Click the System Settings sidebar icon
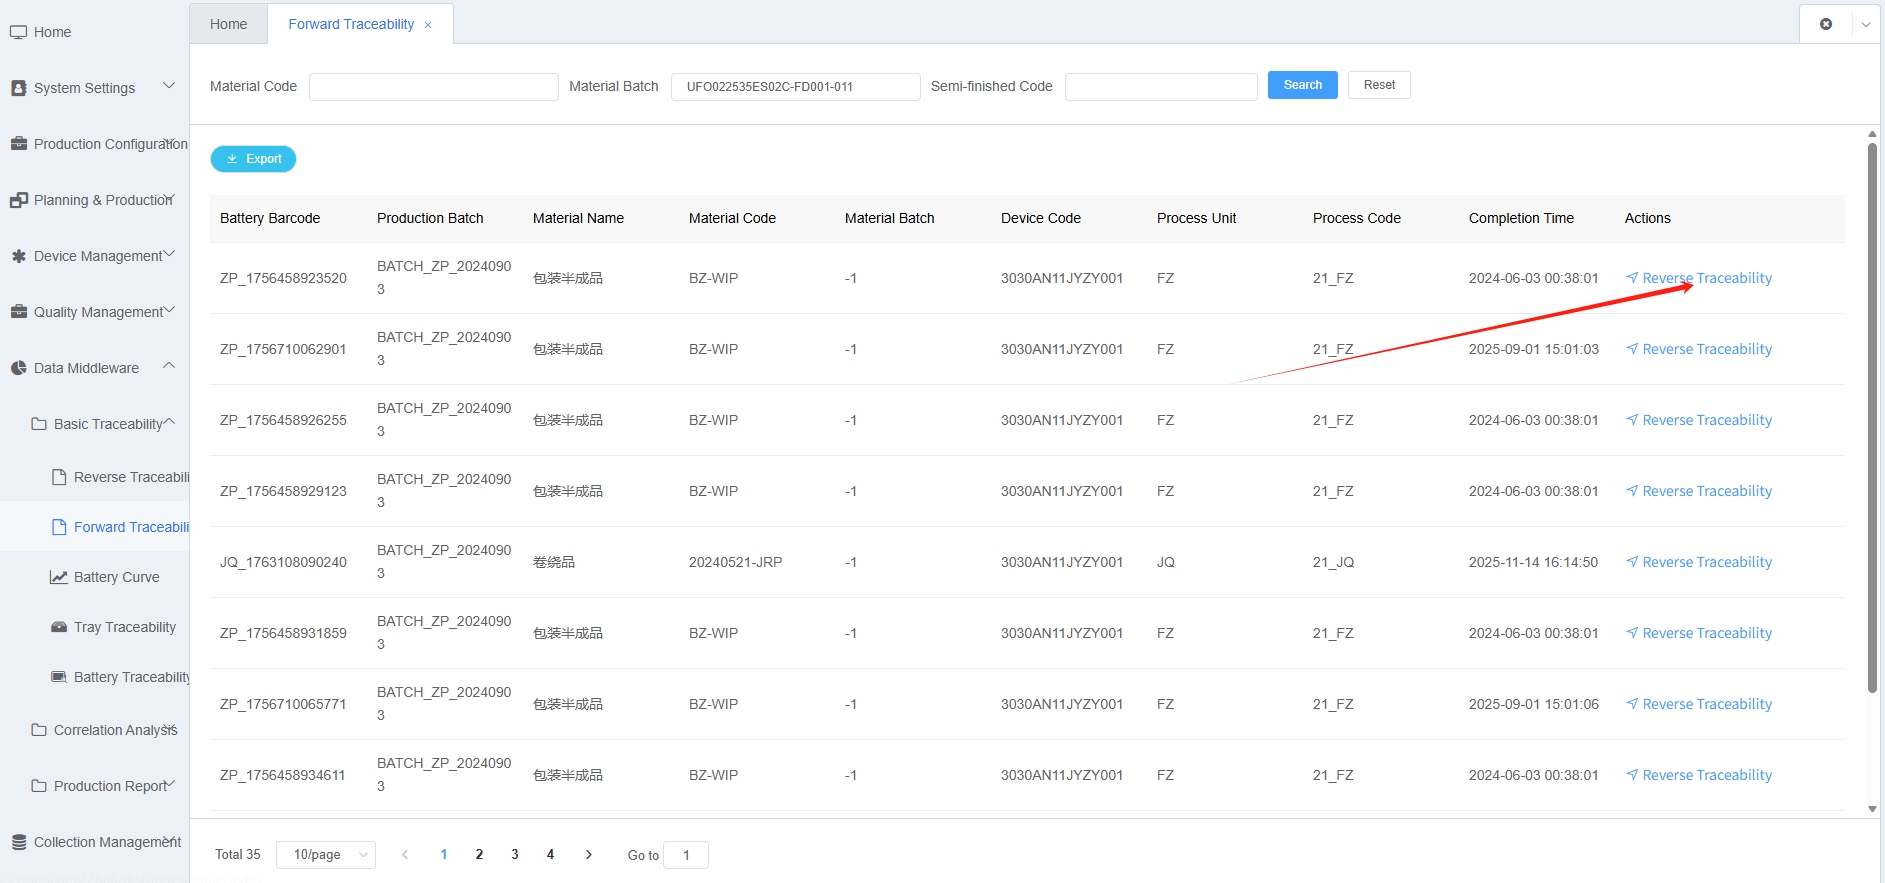Screen dimensions: 1885x883 coord(18,88)
